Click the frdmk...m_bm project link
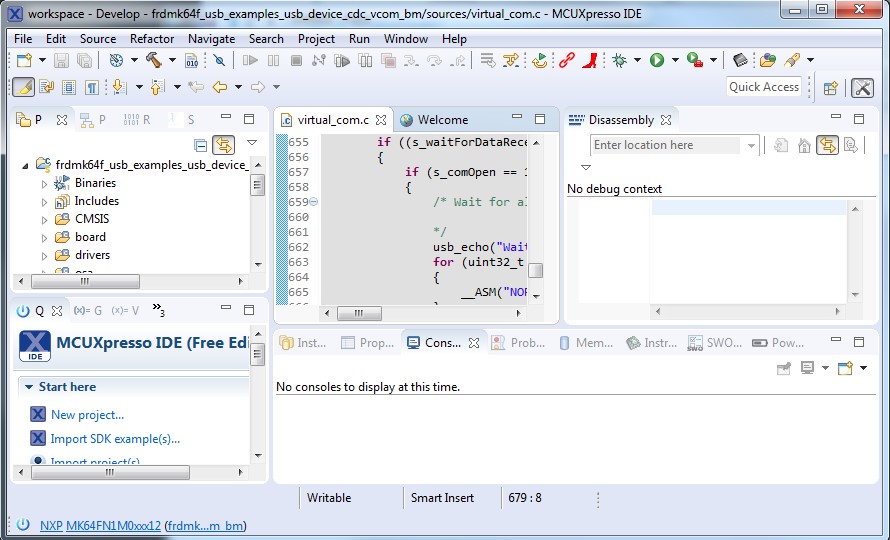 coord(205,526)
